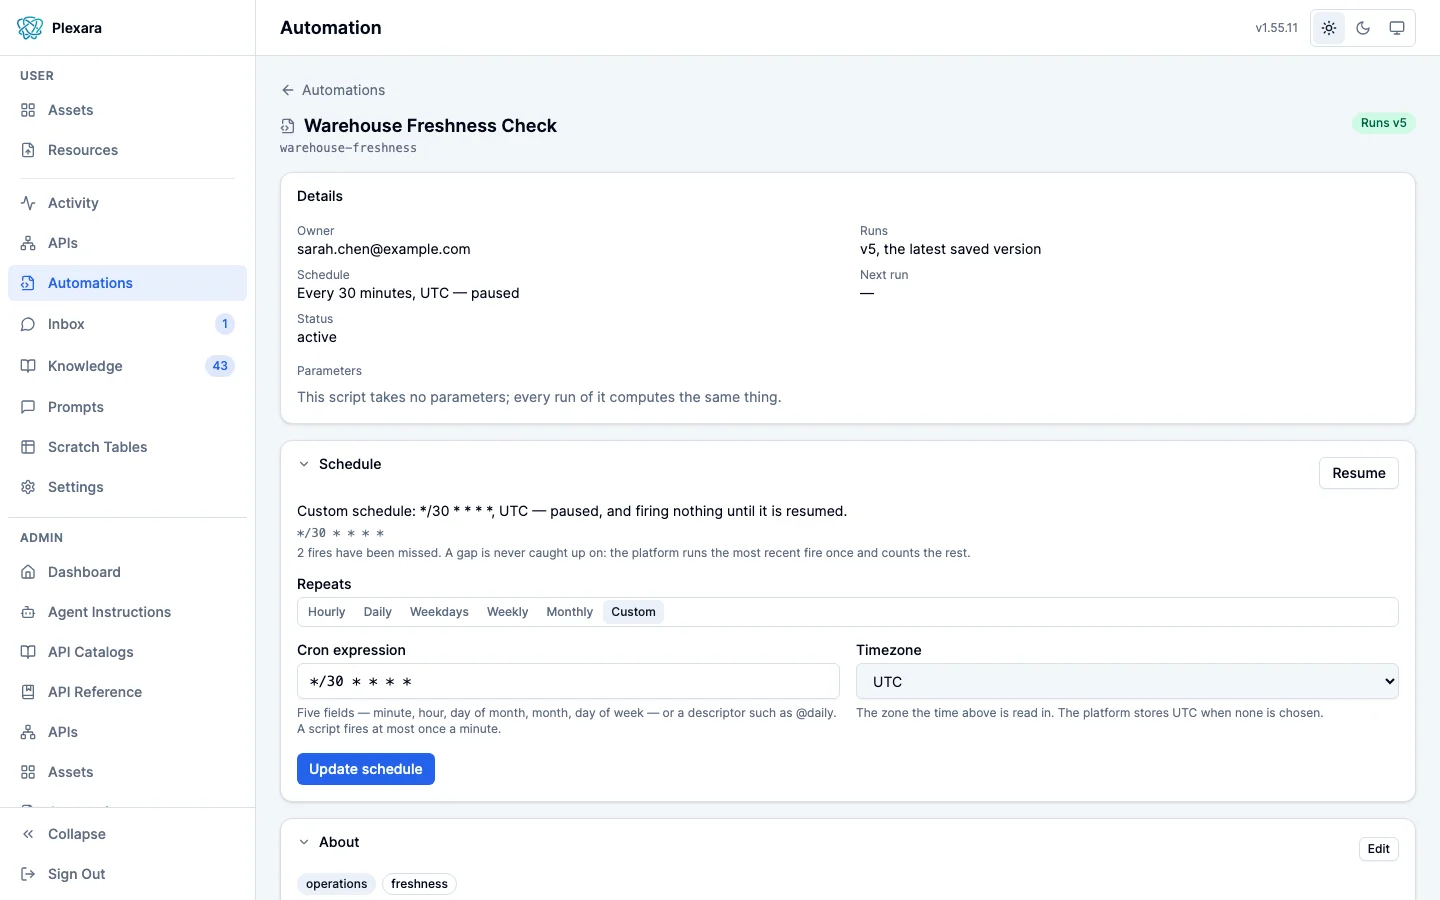Select the Hourly repeat option
This screenshot has height=900, width=1440.
tap(326, 612)
